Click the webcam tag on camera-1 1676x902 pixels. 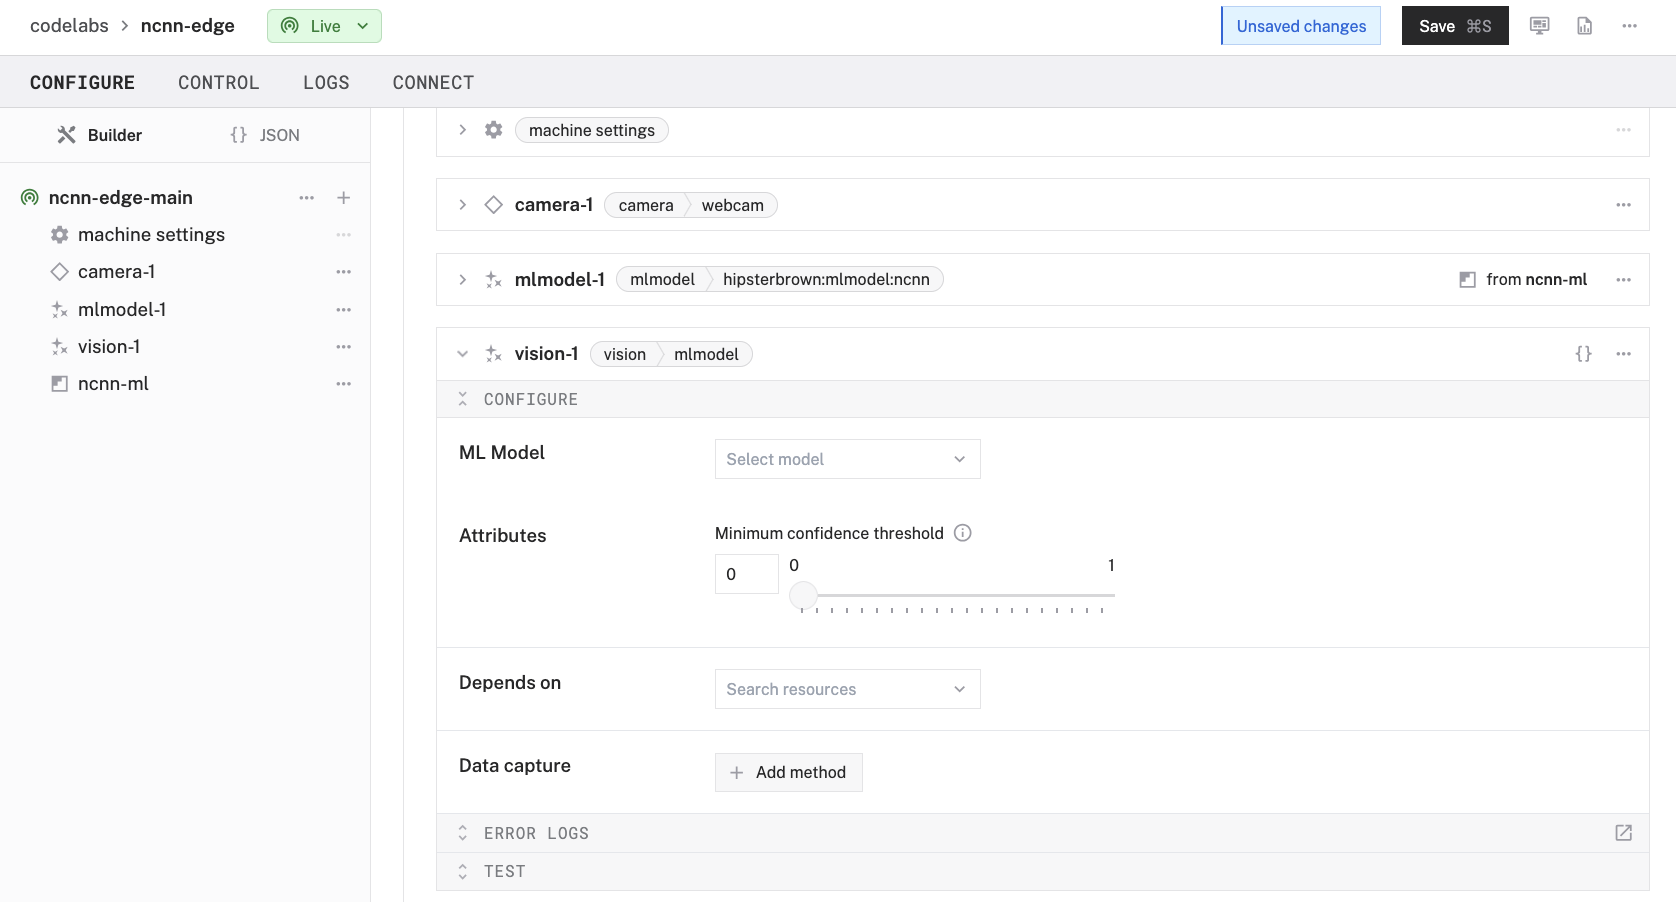[732, 205]
